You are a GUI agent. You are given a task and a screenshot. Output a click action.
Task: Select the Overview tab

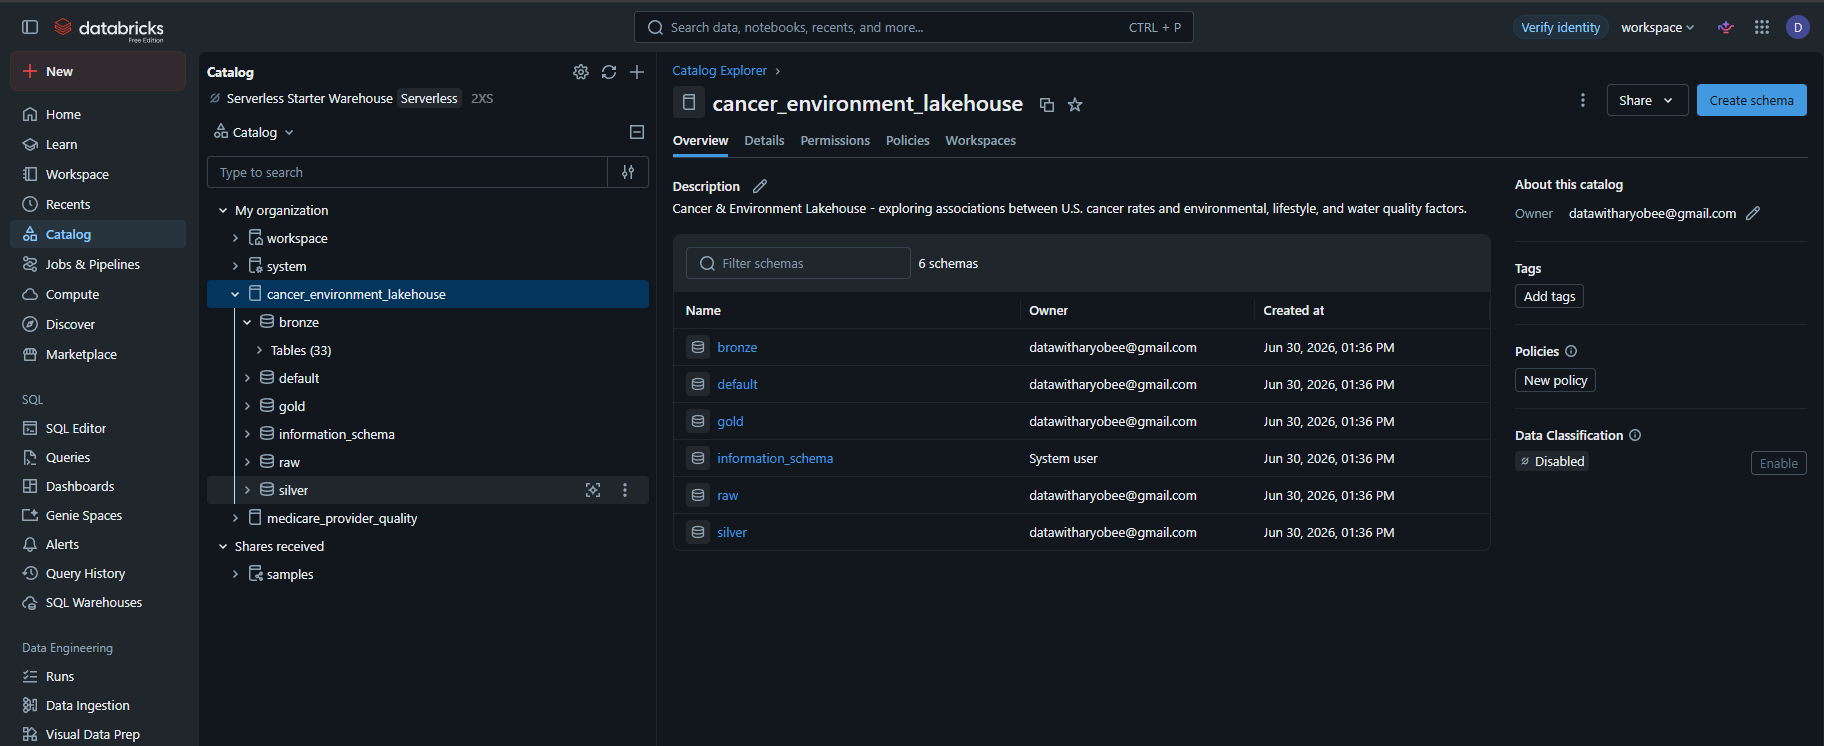(x=700, y=141)
